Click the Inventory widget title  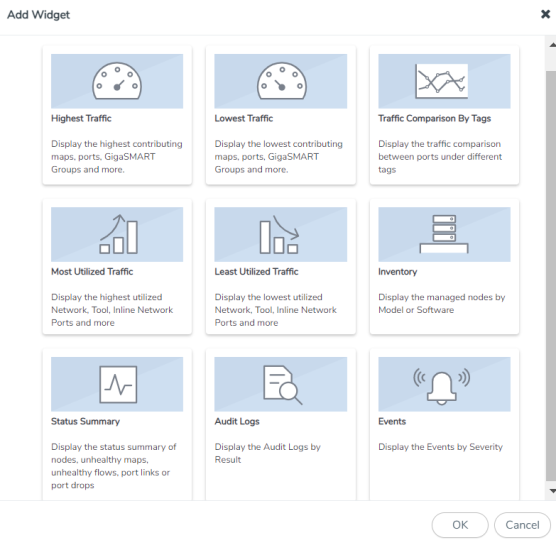pyautogui.click(x=397, y=272)
